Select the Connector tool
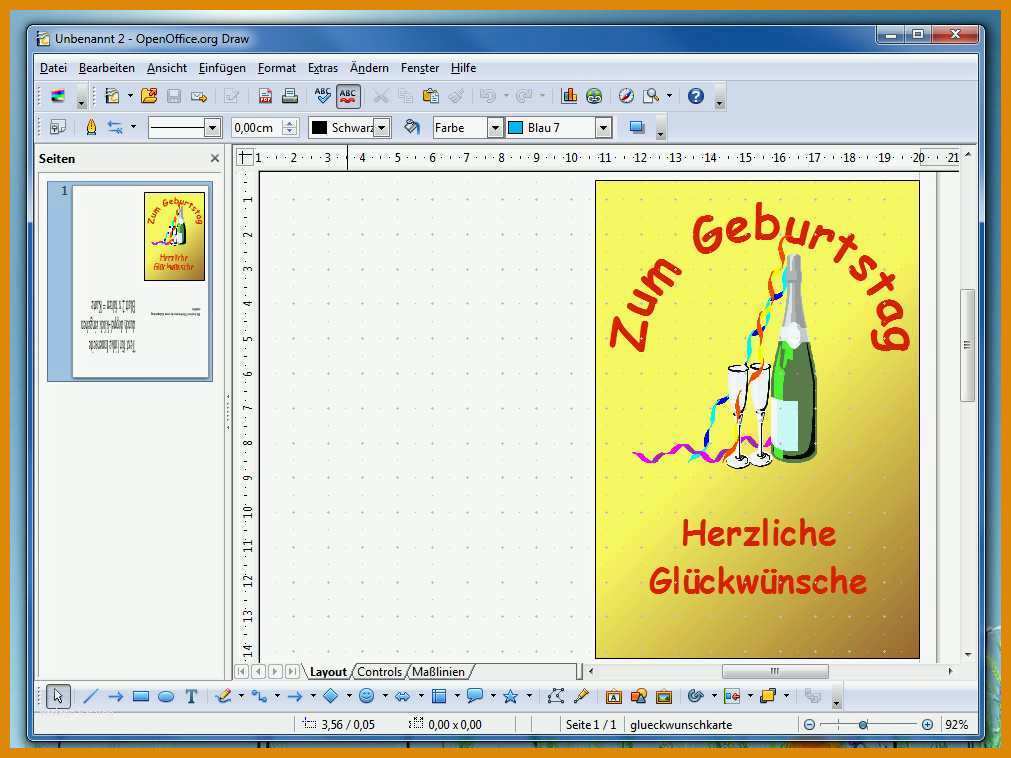The width and height of the screenshot is (1011, 758). (259, 696)
